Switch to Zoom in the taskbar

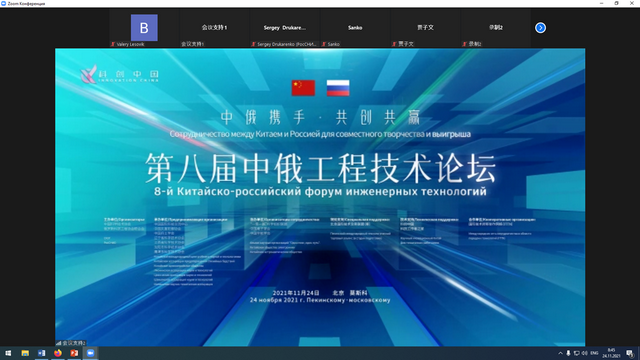coord(91,353)
